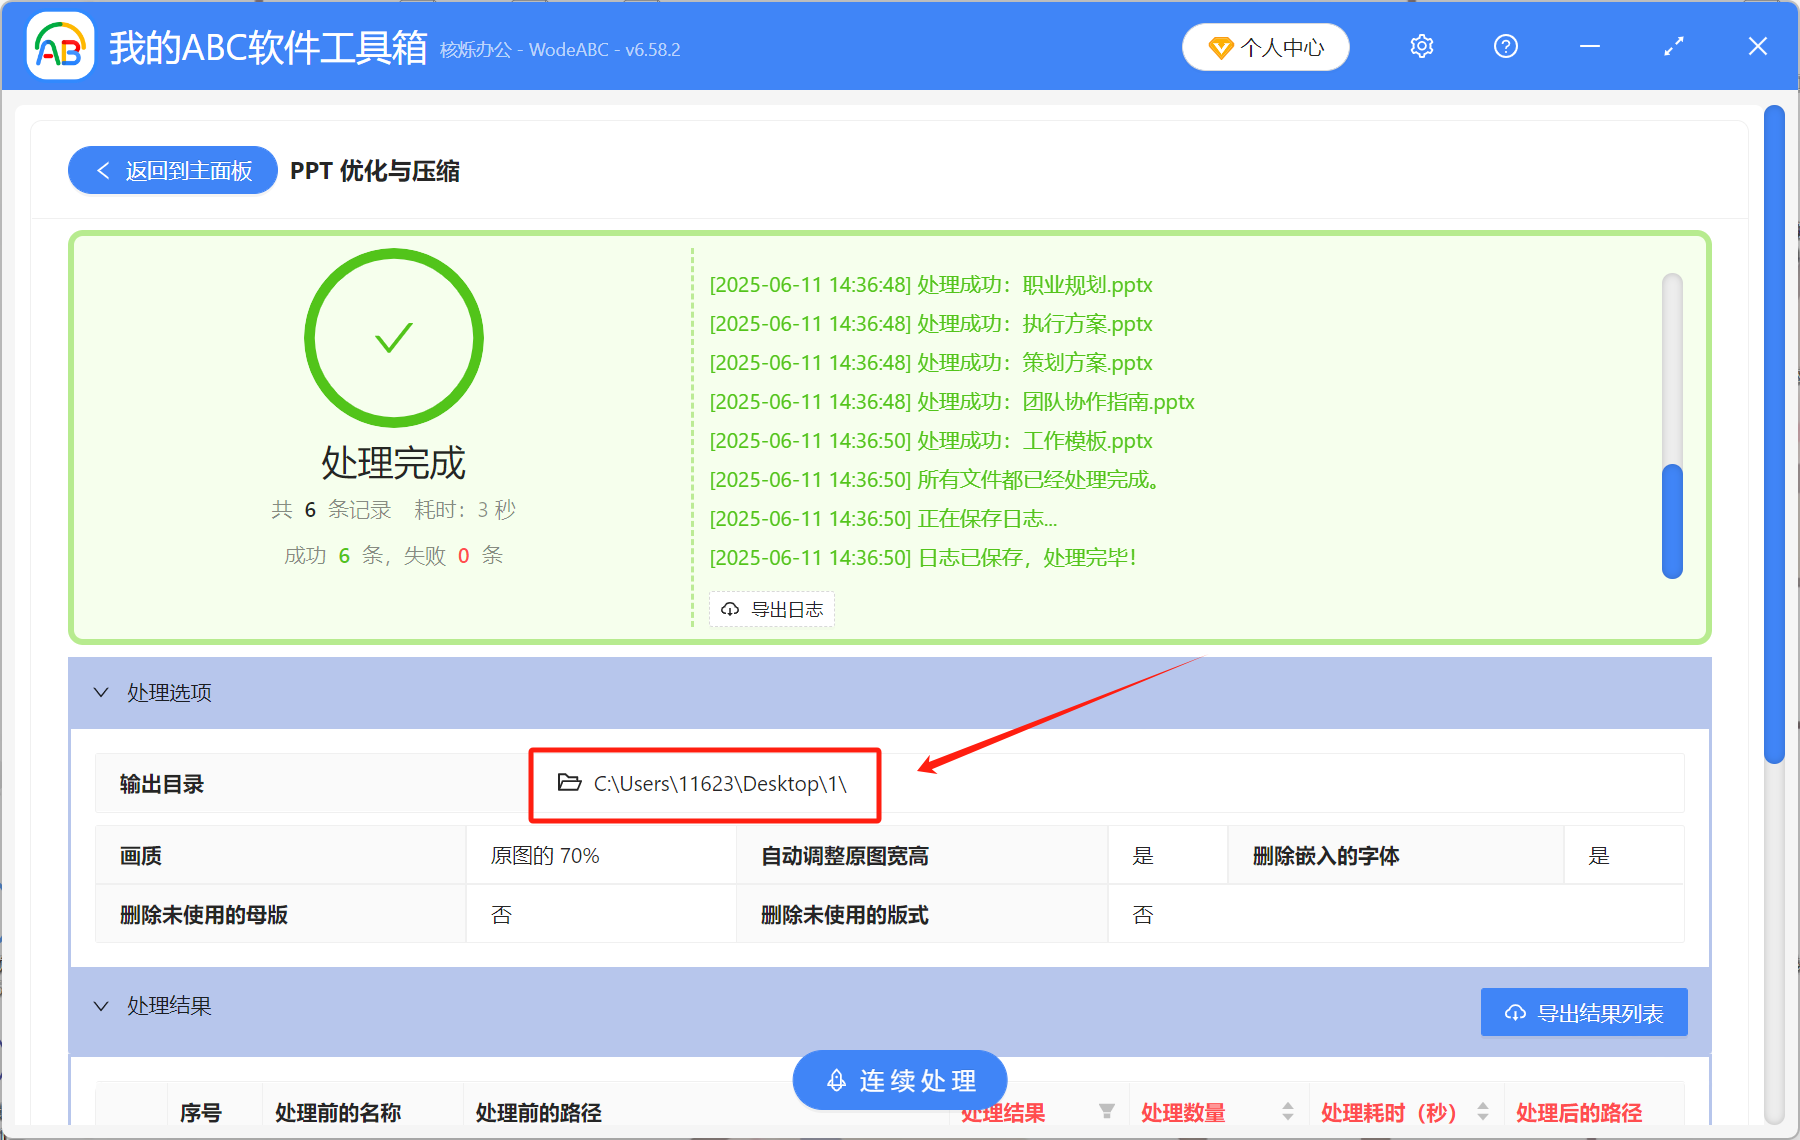
Task: Click the export log cloud icon
Action: [x=728, y=609]
